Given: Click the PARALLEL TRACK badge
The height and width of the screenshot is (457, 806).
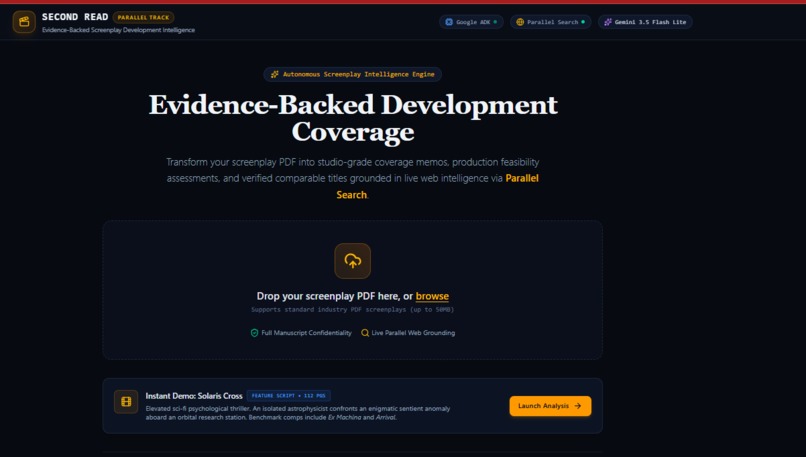Looking at the screenshot, I should (143, 17).
